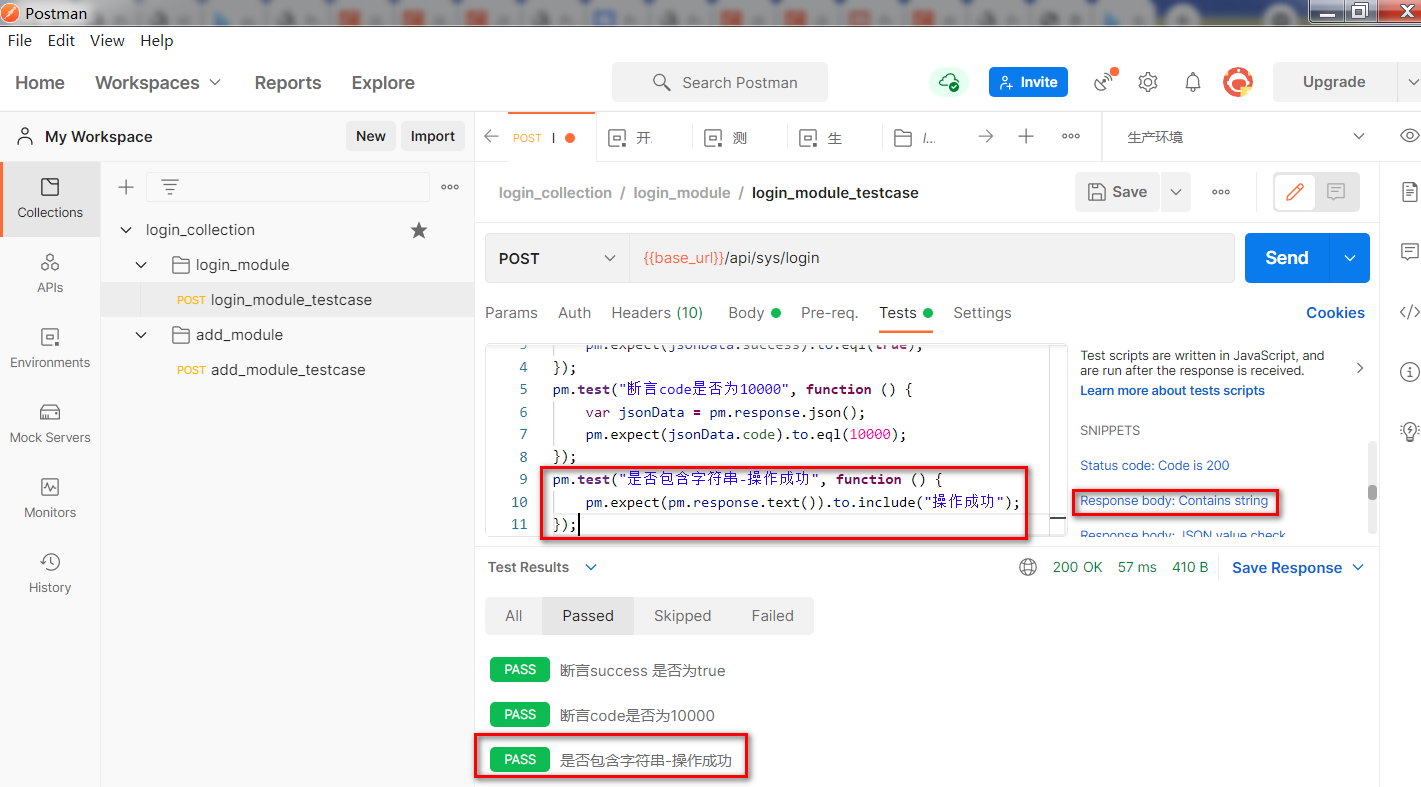Screen dimensions: 1421x787
Task: Open the View menu
Action: coord(107,41)
